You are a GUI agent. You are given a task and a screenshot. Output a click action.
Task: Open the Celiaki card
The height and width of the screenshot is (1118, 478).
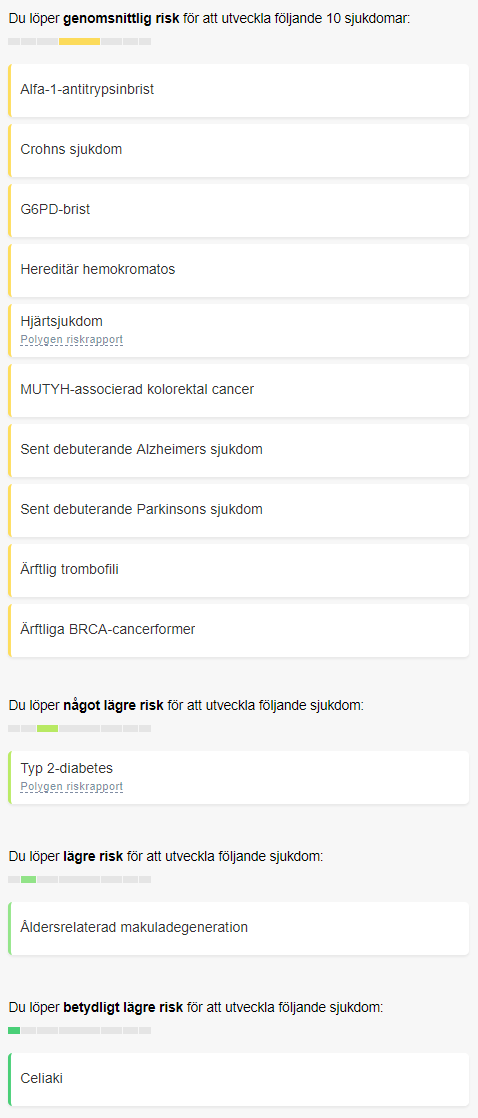(238, 1079)
